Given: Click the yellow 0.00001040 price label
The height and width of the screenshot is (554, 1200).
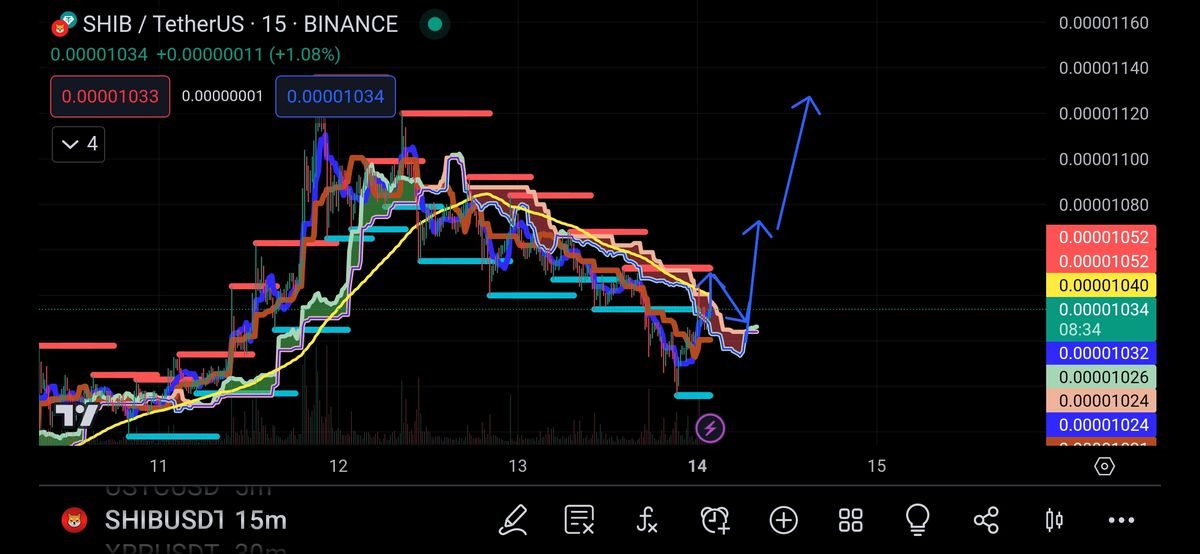Looking at the screenshot, I should click(1100, 286).
